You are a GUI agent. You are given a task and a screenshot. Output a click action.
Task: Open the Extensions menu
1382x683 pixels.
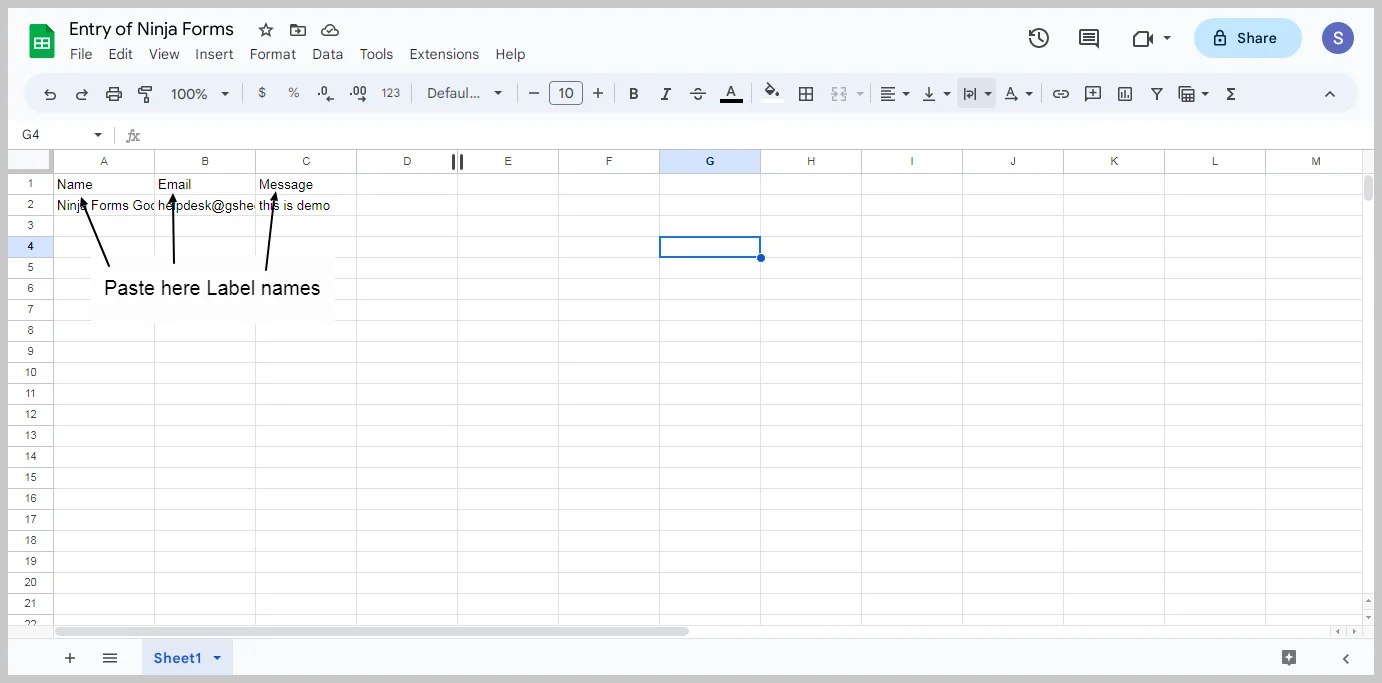pos(444,54)
